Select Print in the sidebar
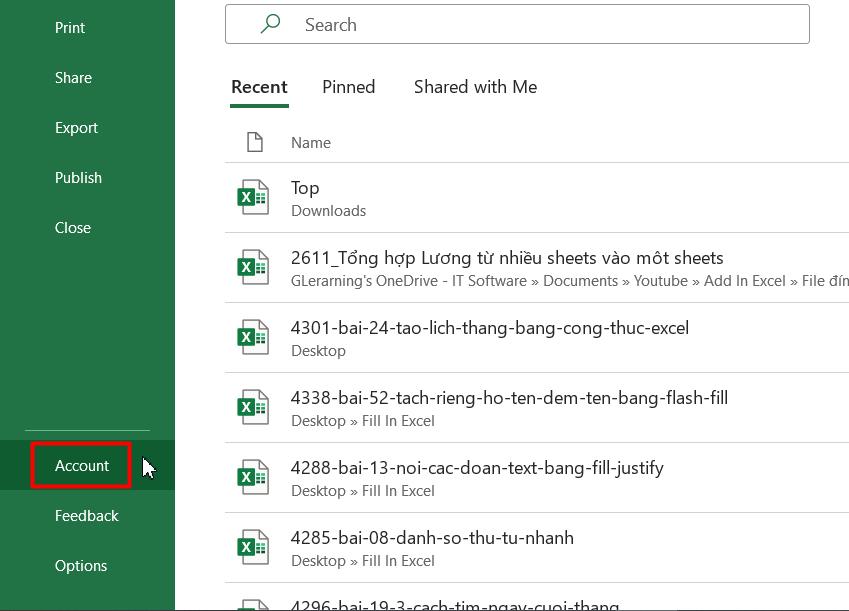This screenshot has width=849, height=611. 70,27
